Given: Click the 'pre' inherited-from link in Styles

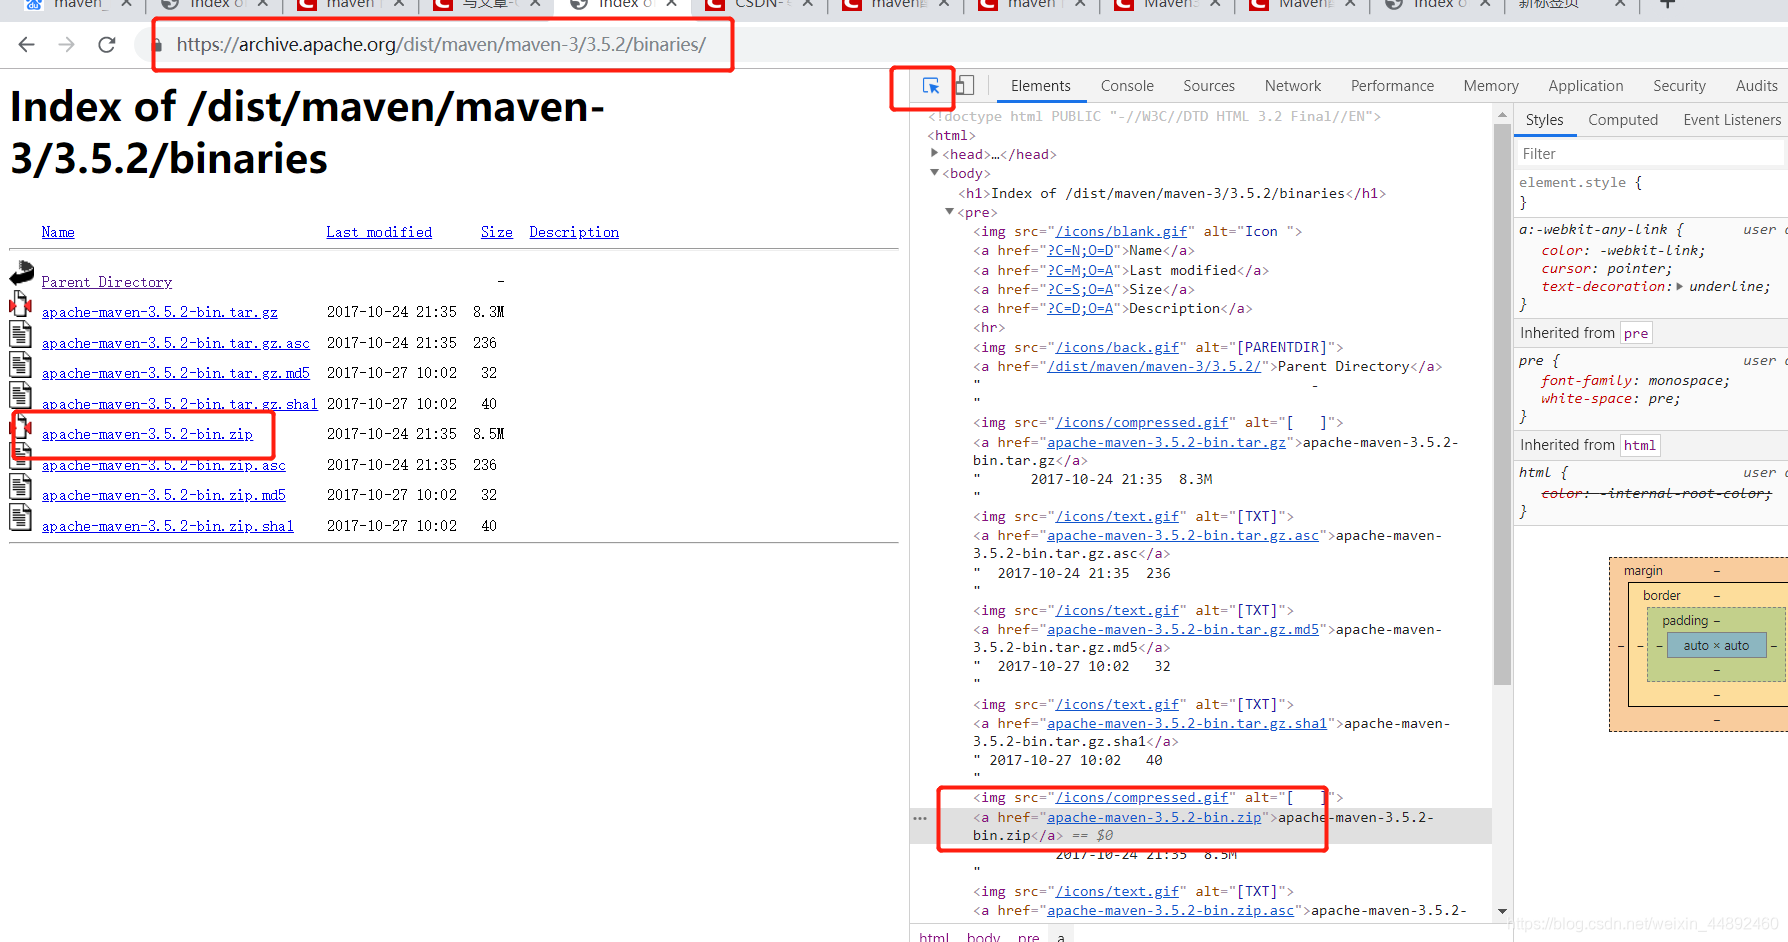Looking at the screenshot, I should 1636,333.
